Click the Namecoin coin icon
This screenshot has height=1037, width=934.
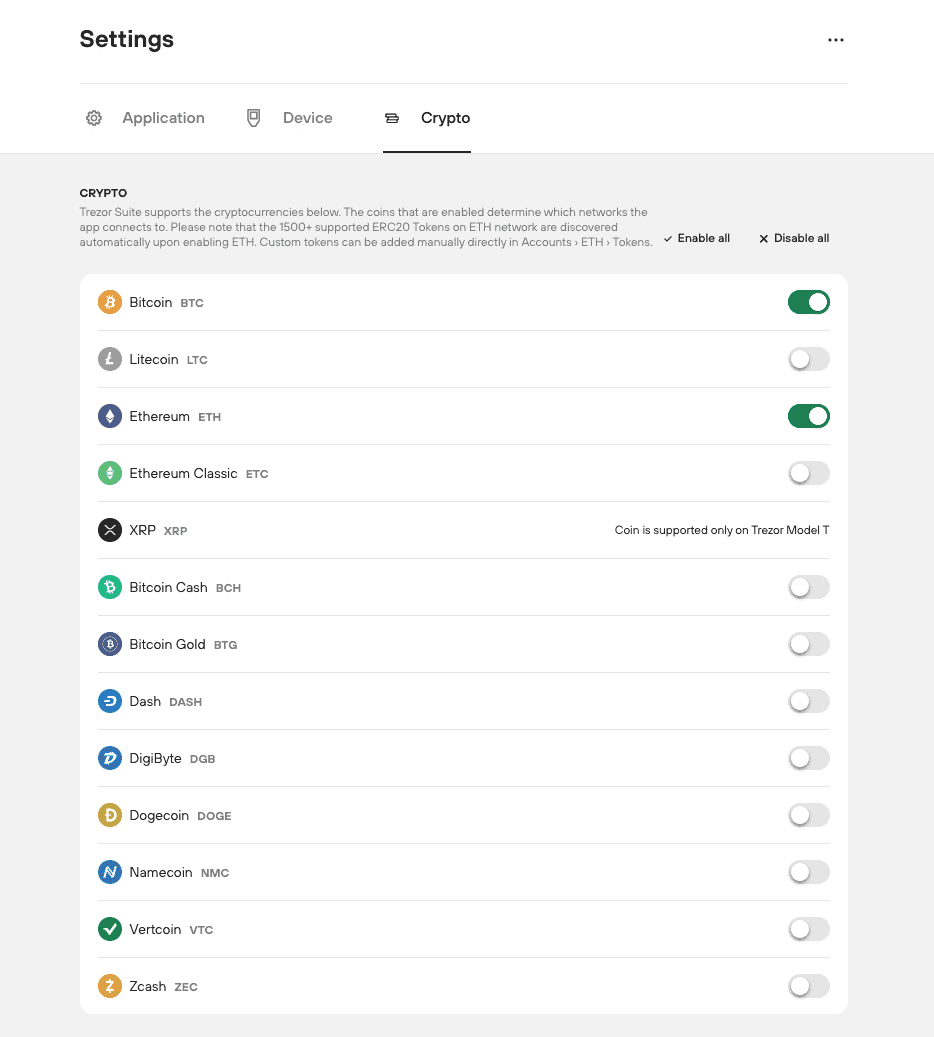(x=110, y=872)
